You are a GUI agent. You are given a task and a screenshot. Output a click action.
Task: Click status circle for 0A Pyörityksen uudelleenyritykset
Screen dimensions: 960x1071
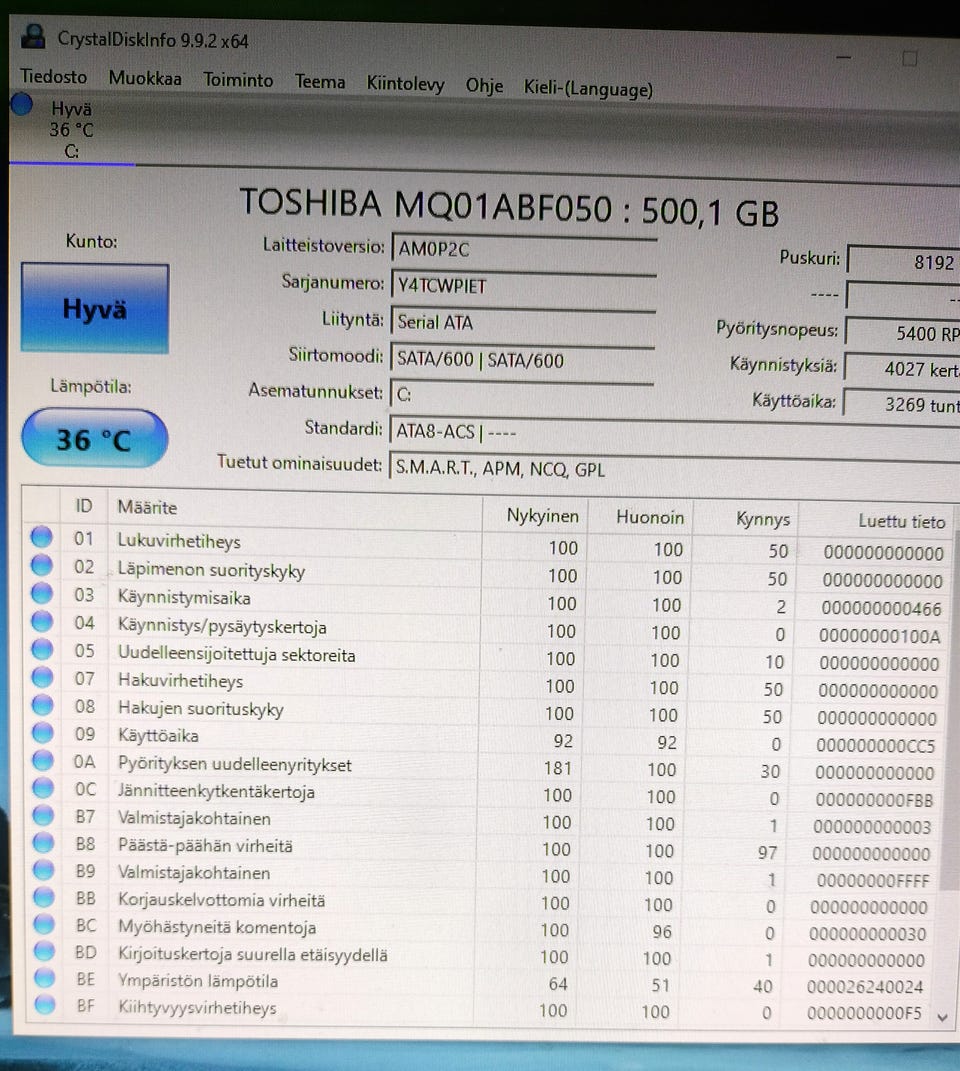coord(43,760)
